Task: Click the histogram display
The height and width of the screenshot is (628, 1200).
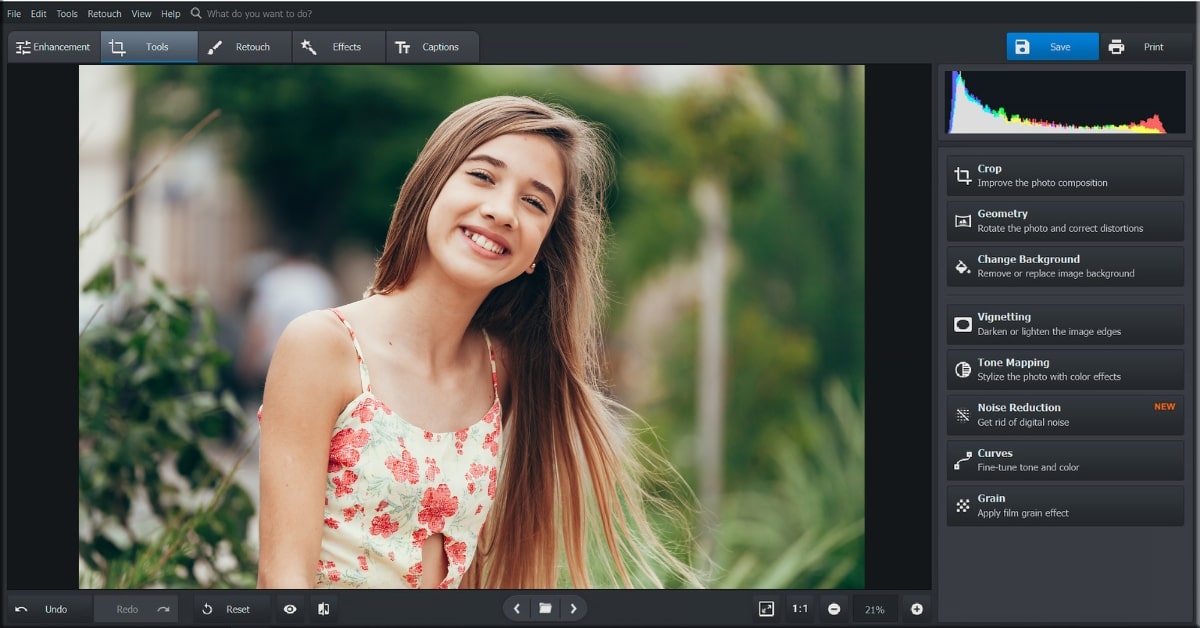Action: click(x=1065, y=101)
